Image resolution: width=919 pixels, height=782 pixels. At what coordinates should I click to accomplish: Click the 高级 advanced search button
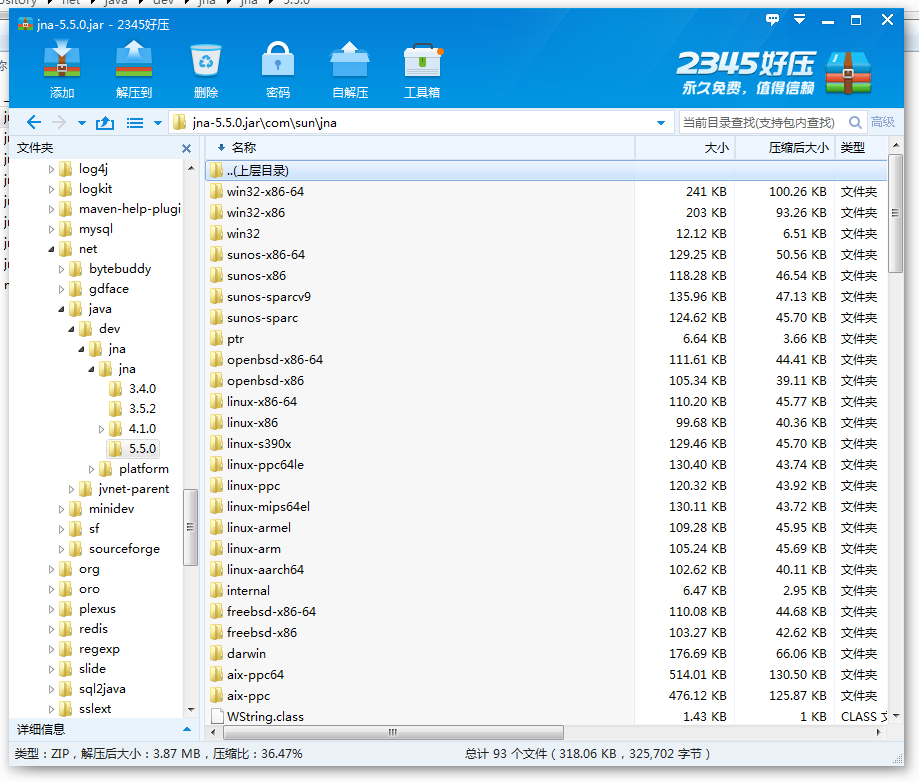[883, 121]
